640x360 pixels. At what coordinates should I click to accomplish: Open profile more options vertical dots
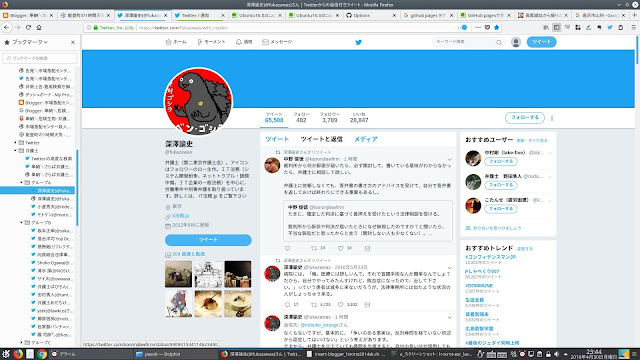pos(552,118)
